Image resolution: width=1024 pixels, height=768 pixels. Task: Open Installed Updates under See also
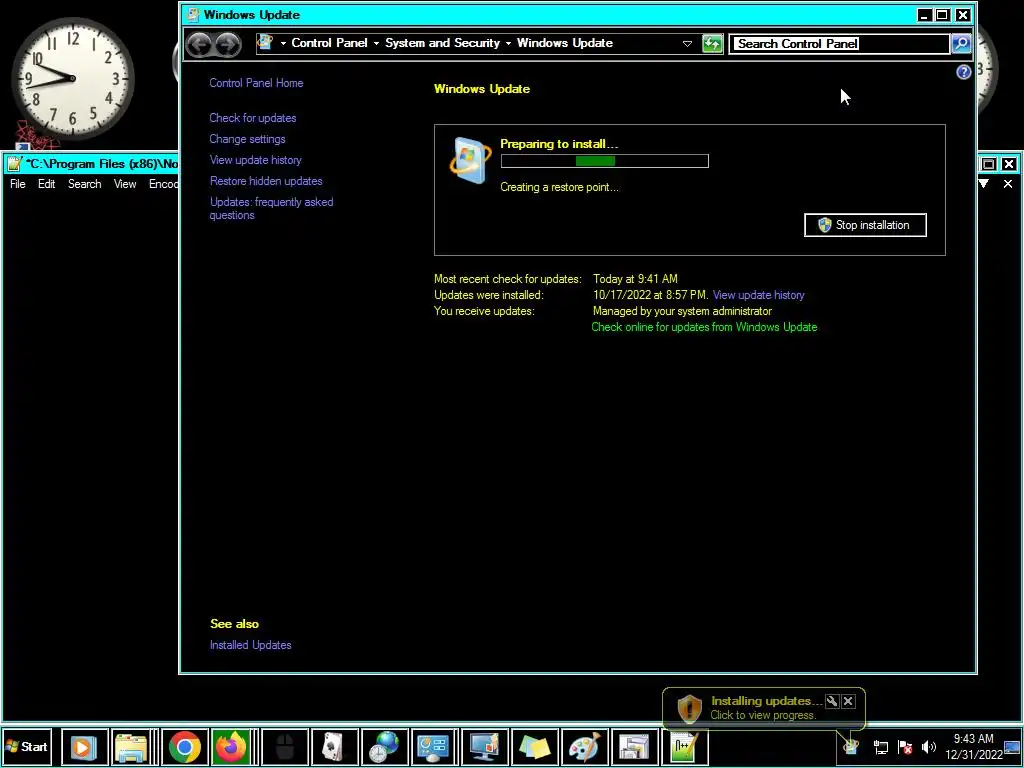(251, 645)
